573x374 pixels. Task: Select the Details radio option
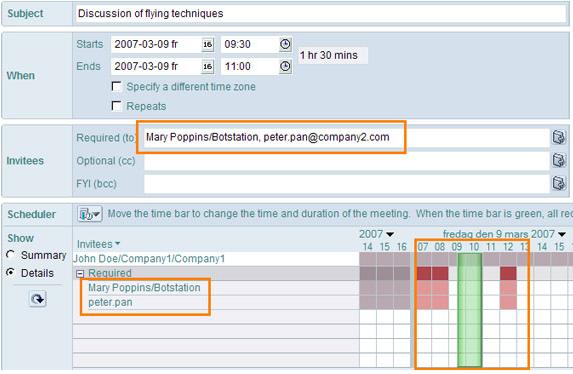point(11,273)
